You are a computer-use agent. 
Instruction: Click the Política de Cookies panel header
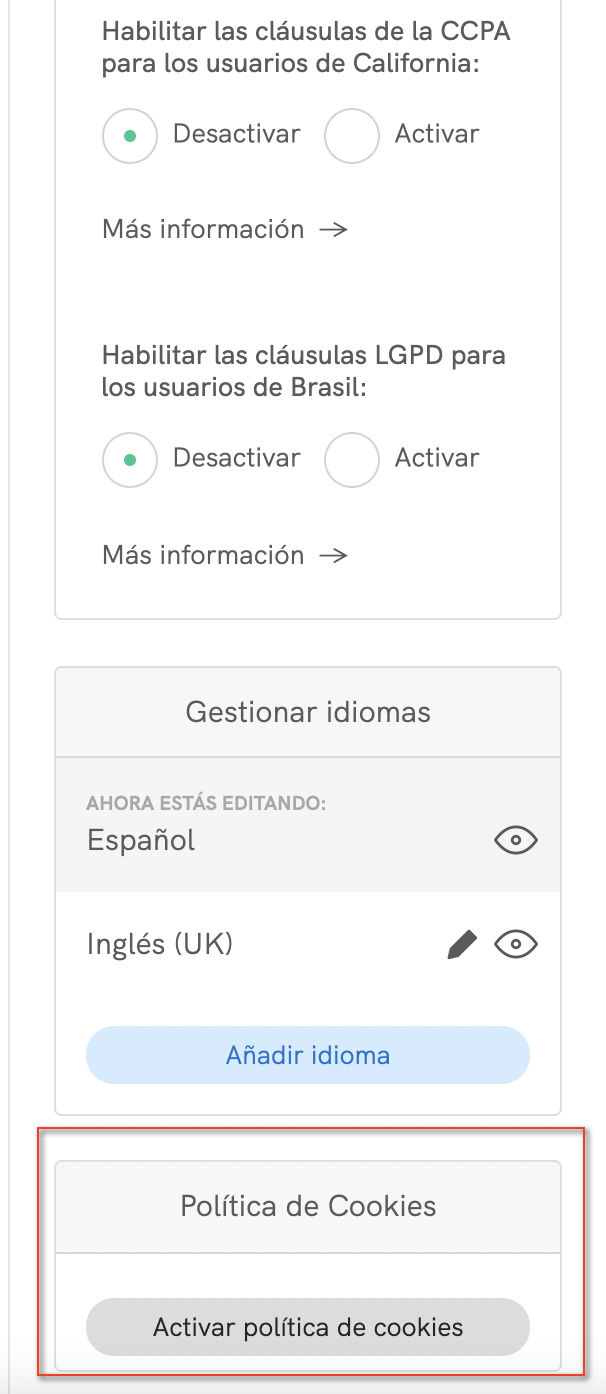[x=308, y=1206]
